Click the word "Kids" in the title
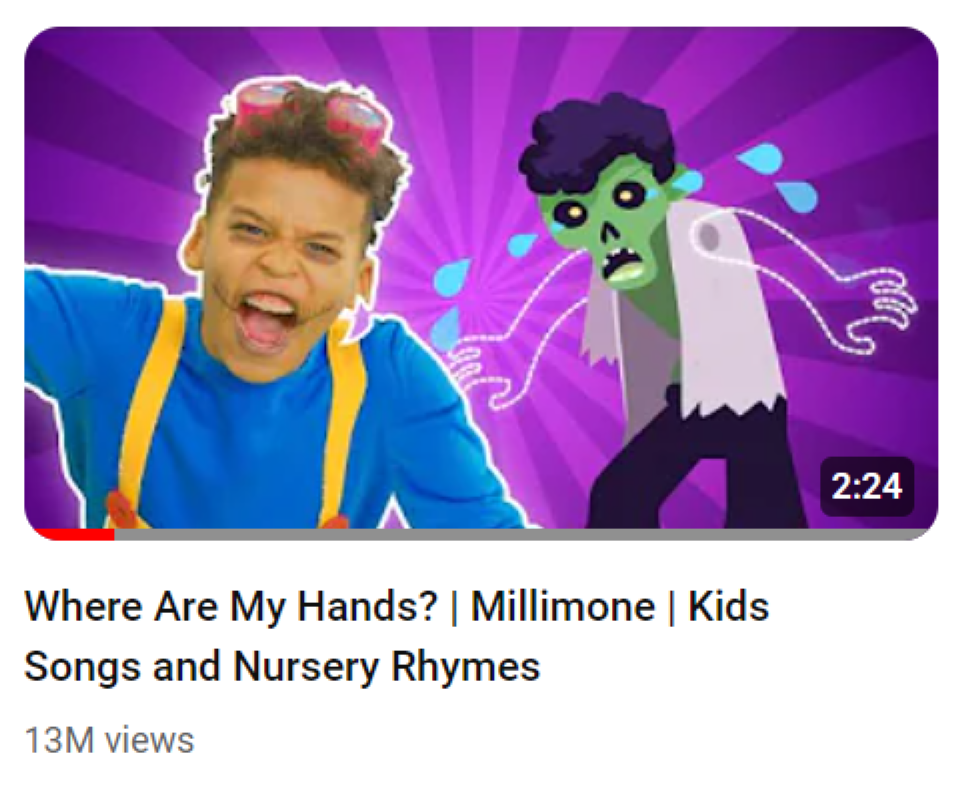Viewport: 962px width, 804px height. (728, 606)
